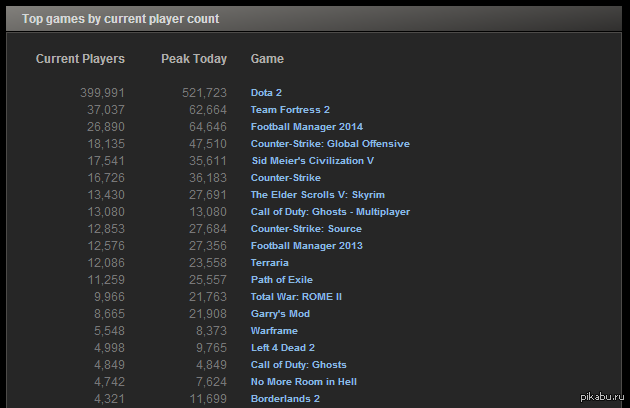This screenshot has height=408, width=630.
Task: Click current players value 4,998
Action: pyautogui.click(x=109, y=348)
